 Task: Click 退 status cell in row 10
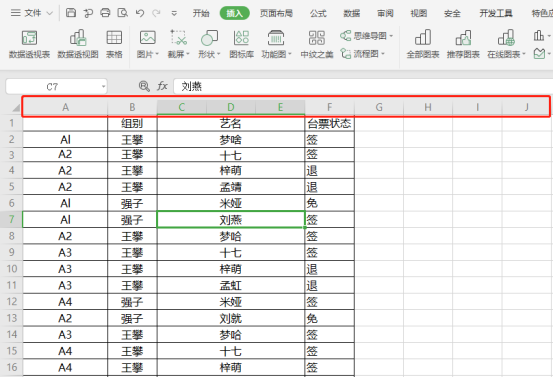coord(329,269)
